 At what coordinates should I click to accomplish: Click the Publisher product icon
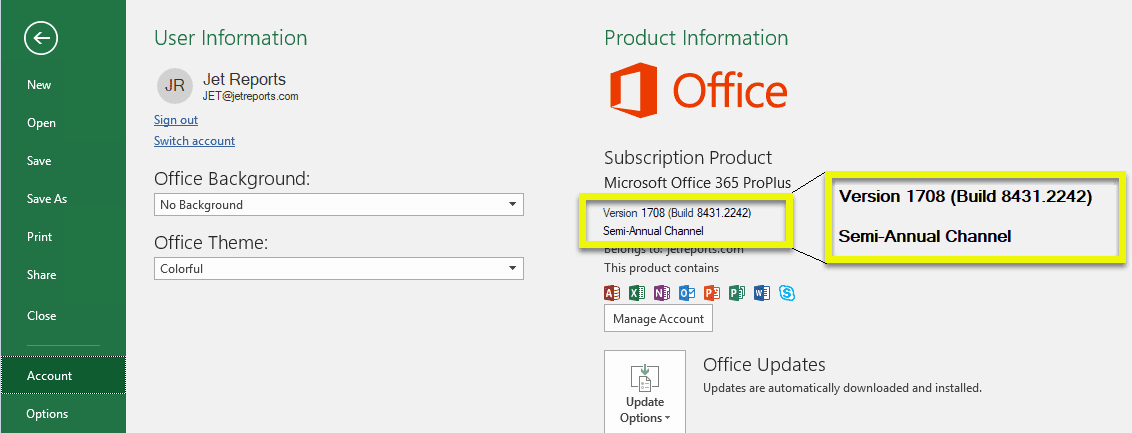pos(737,293)
